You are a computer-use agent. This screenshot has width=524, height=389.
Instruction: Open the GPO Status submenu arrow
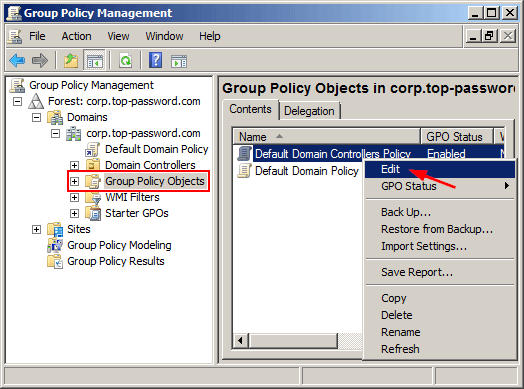tap(507, 185)
